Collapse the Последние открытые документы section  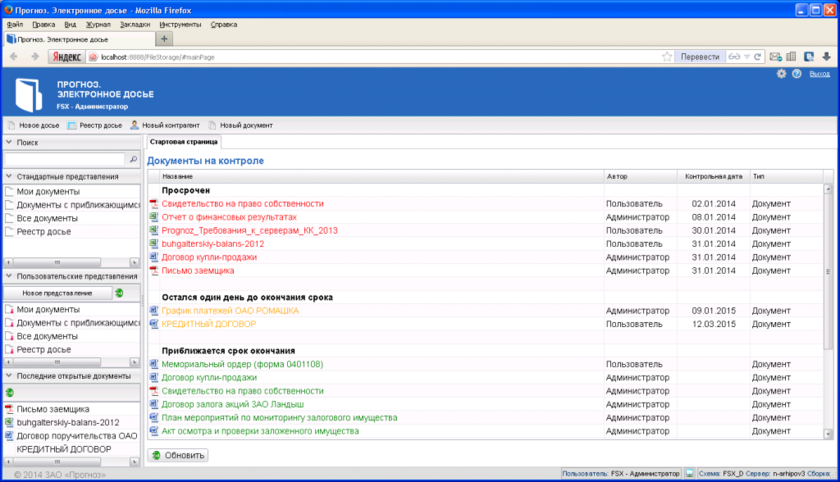point(9,375)
